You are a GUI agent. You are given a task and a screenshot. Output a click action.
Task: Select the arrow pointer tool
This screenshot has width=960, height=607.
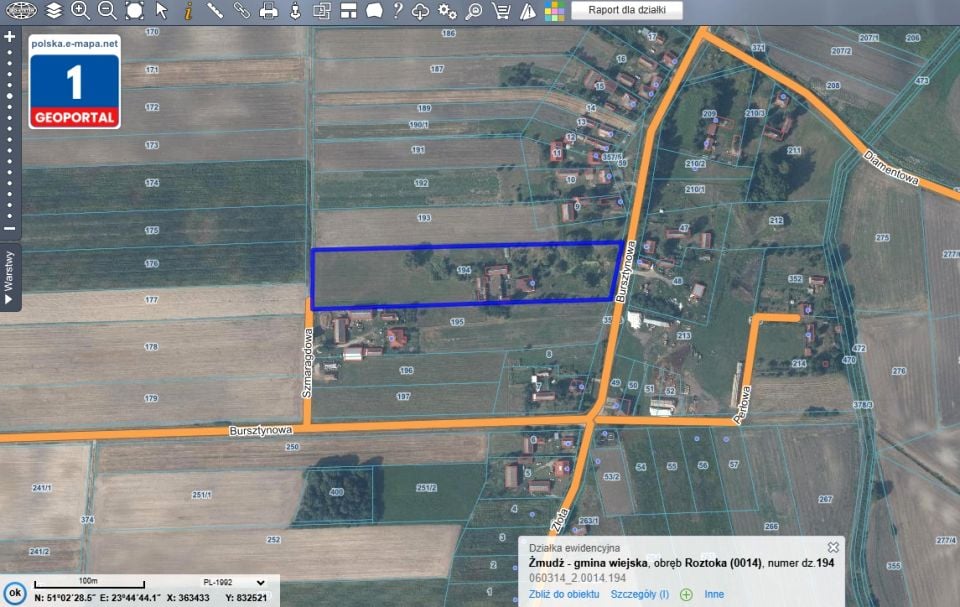[x=162, y=10]
